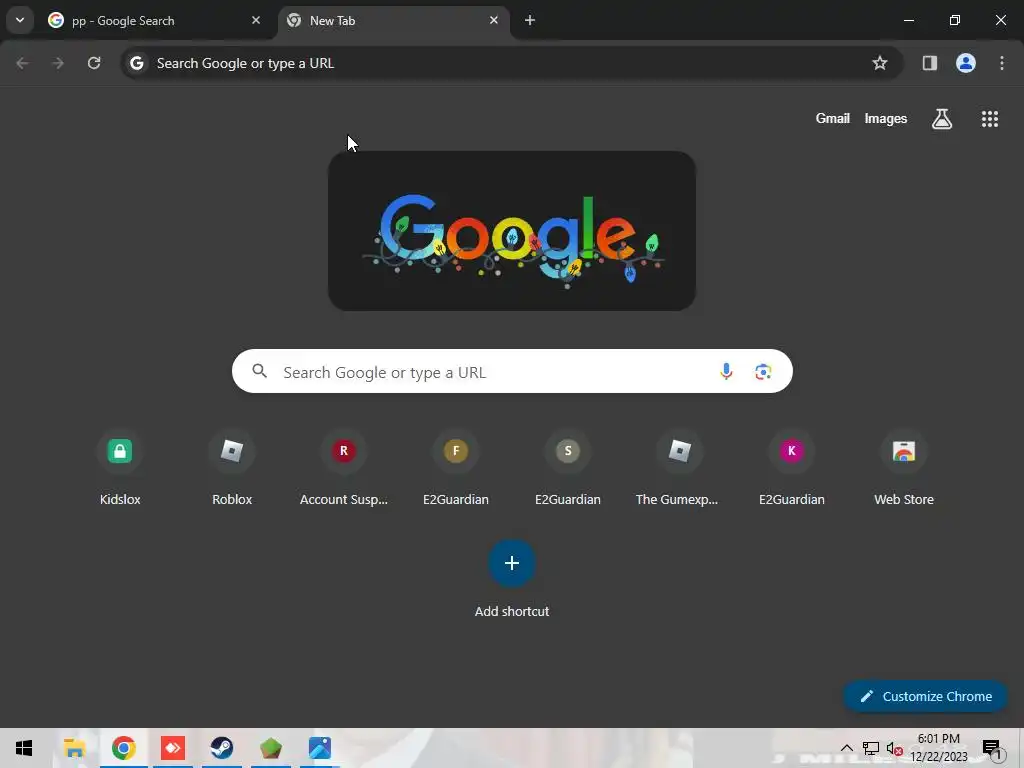
Task: Search by image with Google Lens
Action: click(x=763, y=372)
